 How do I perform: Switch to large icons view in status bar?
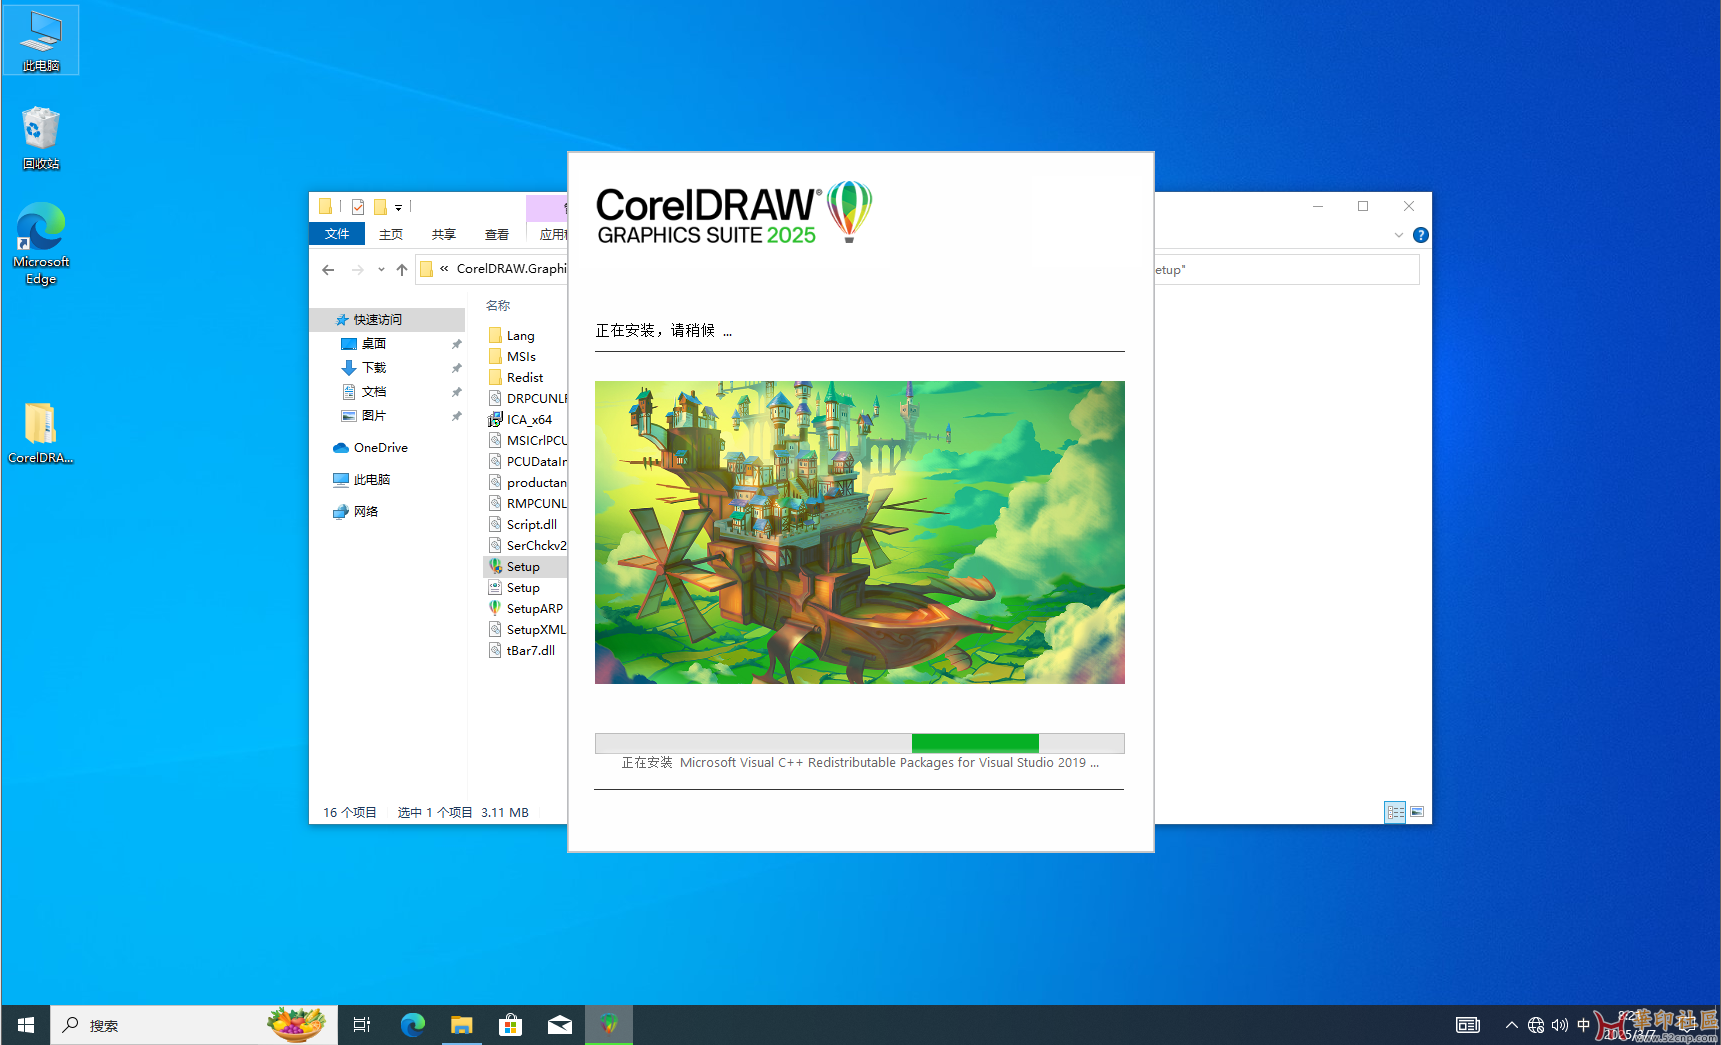coord(1417,812)
